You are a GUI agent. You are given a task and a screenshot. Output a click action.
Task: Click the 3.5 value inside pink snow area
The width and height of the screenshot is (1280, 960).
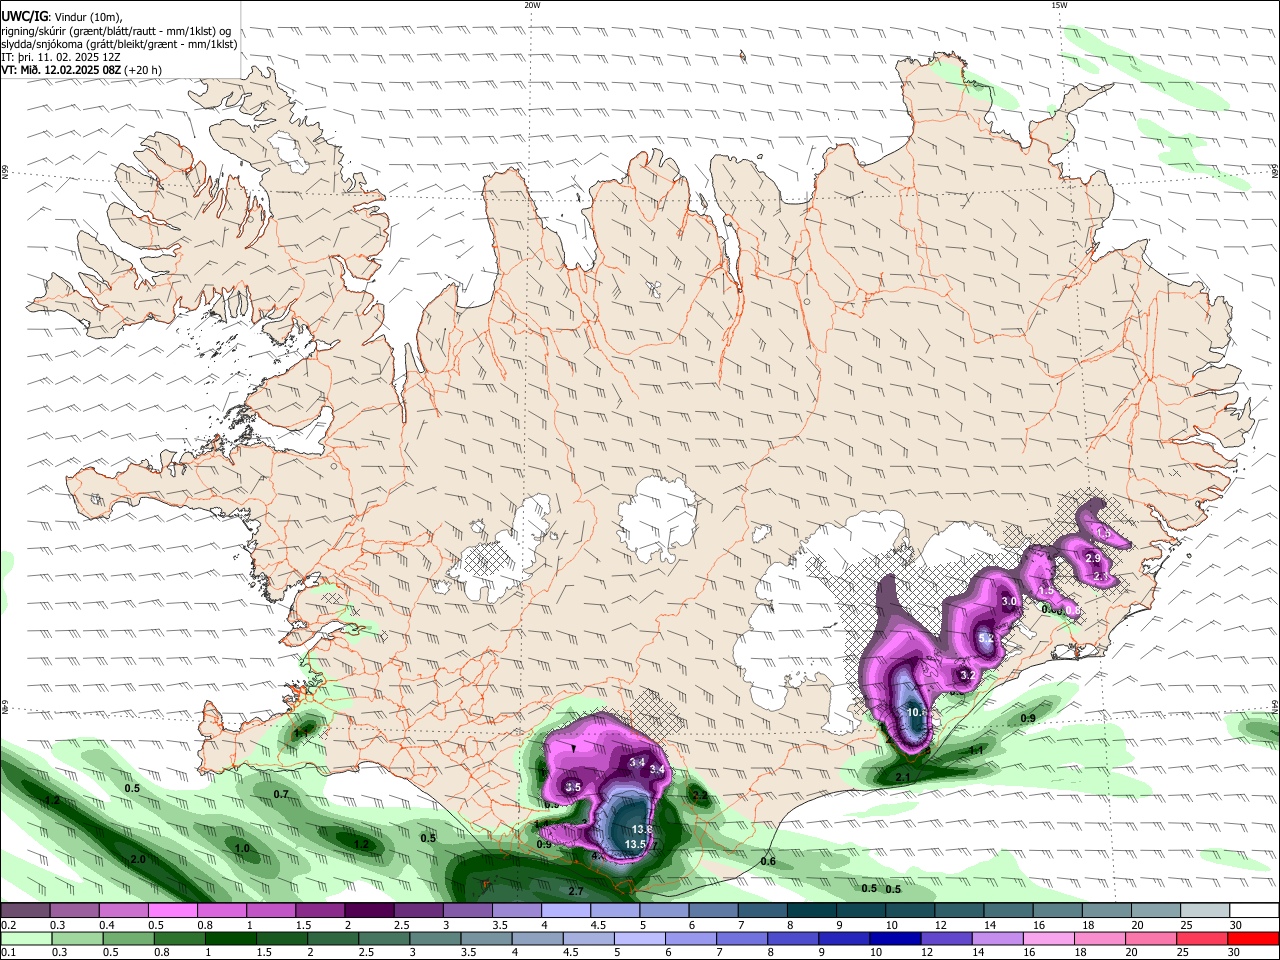pos(573,787)
